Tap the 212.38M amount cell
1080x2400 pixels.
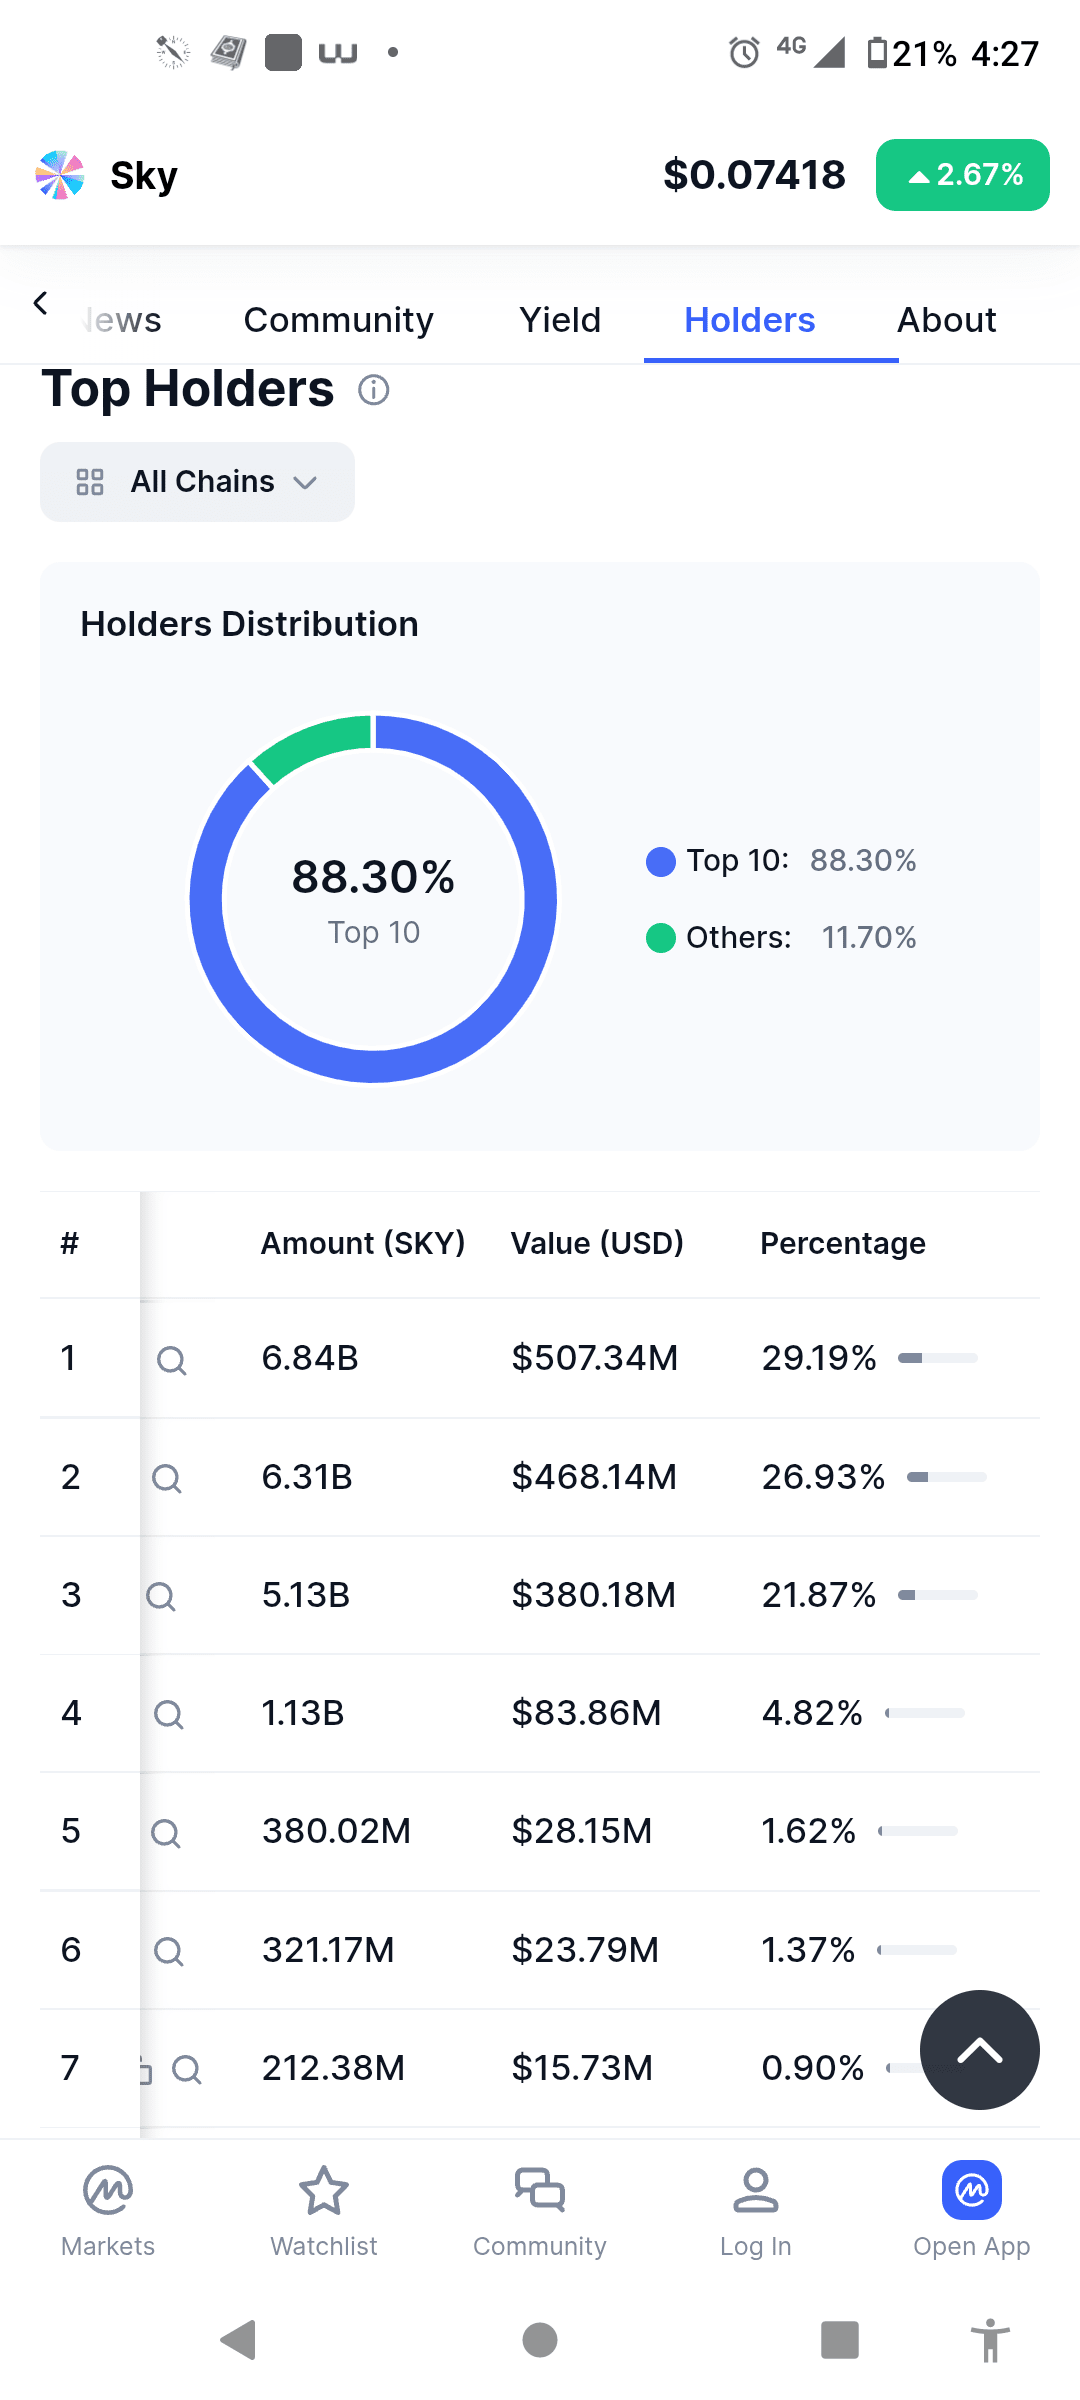[x=334, y=2068]
